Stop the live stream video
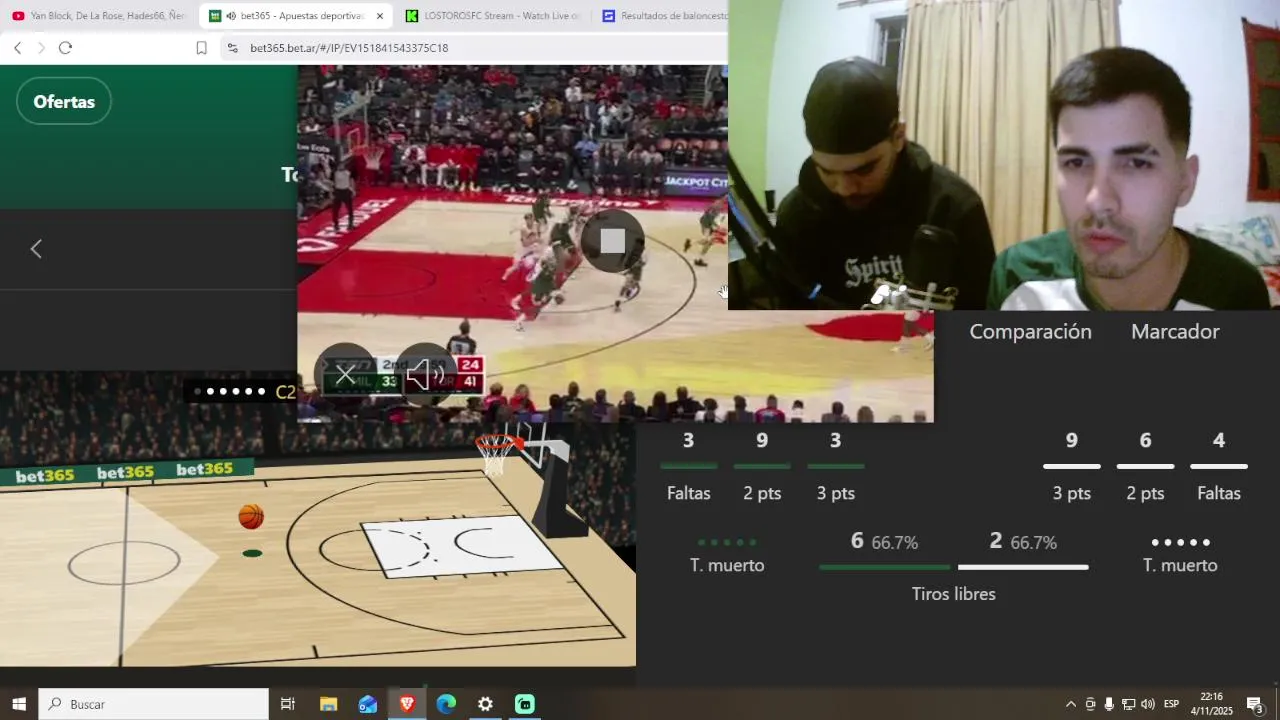This screenshot has width=1280, height=720. (613, 241)
